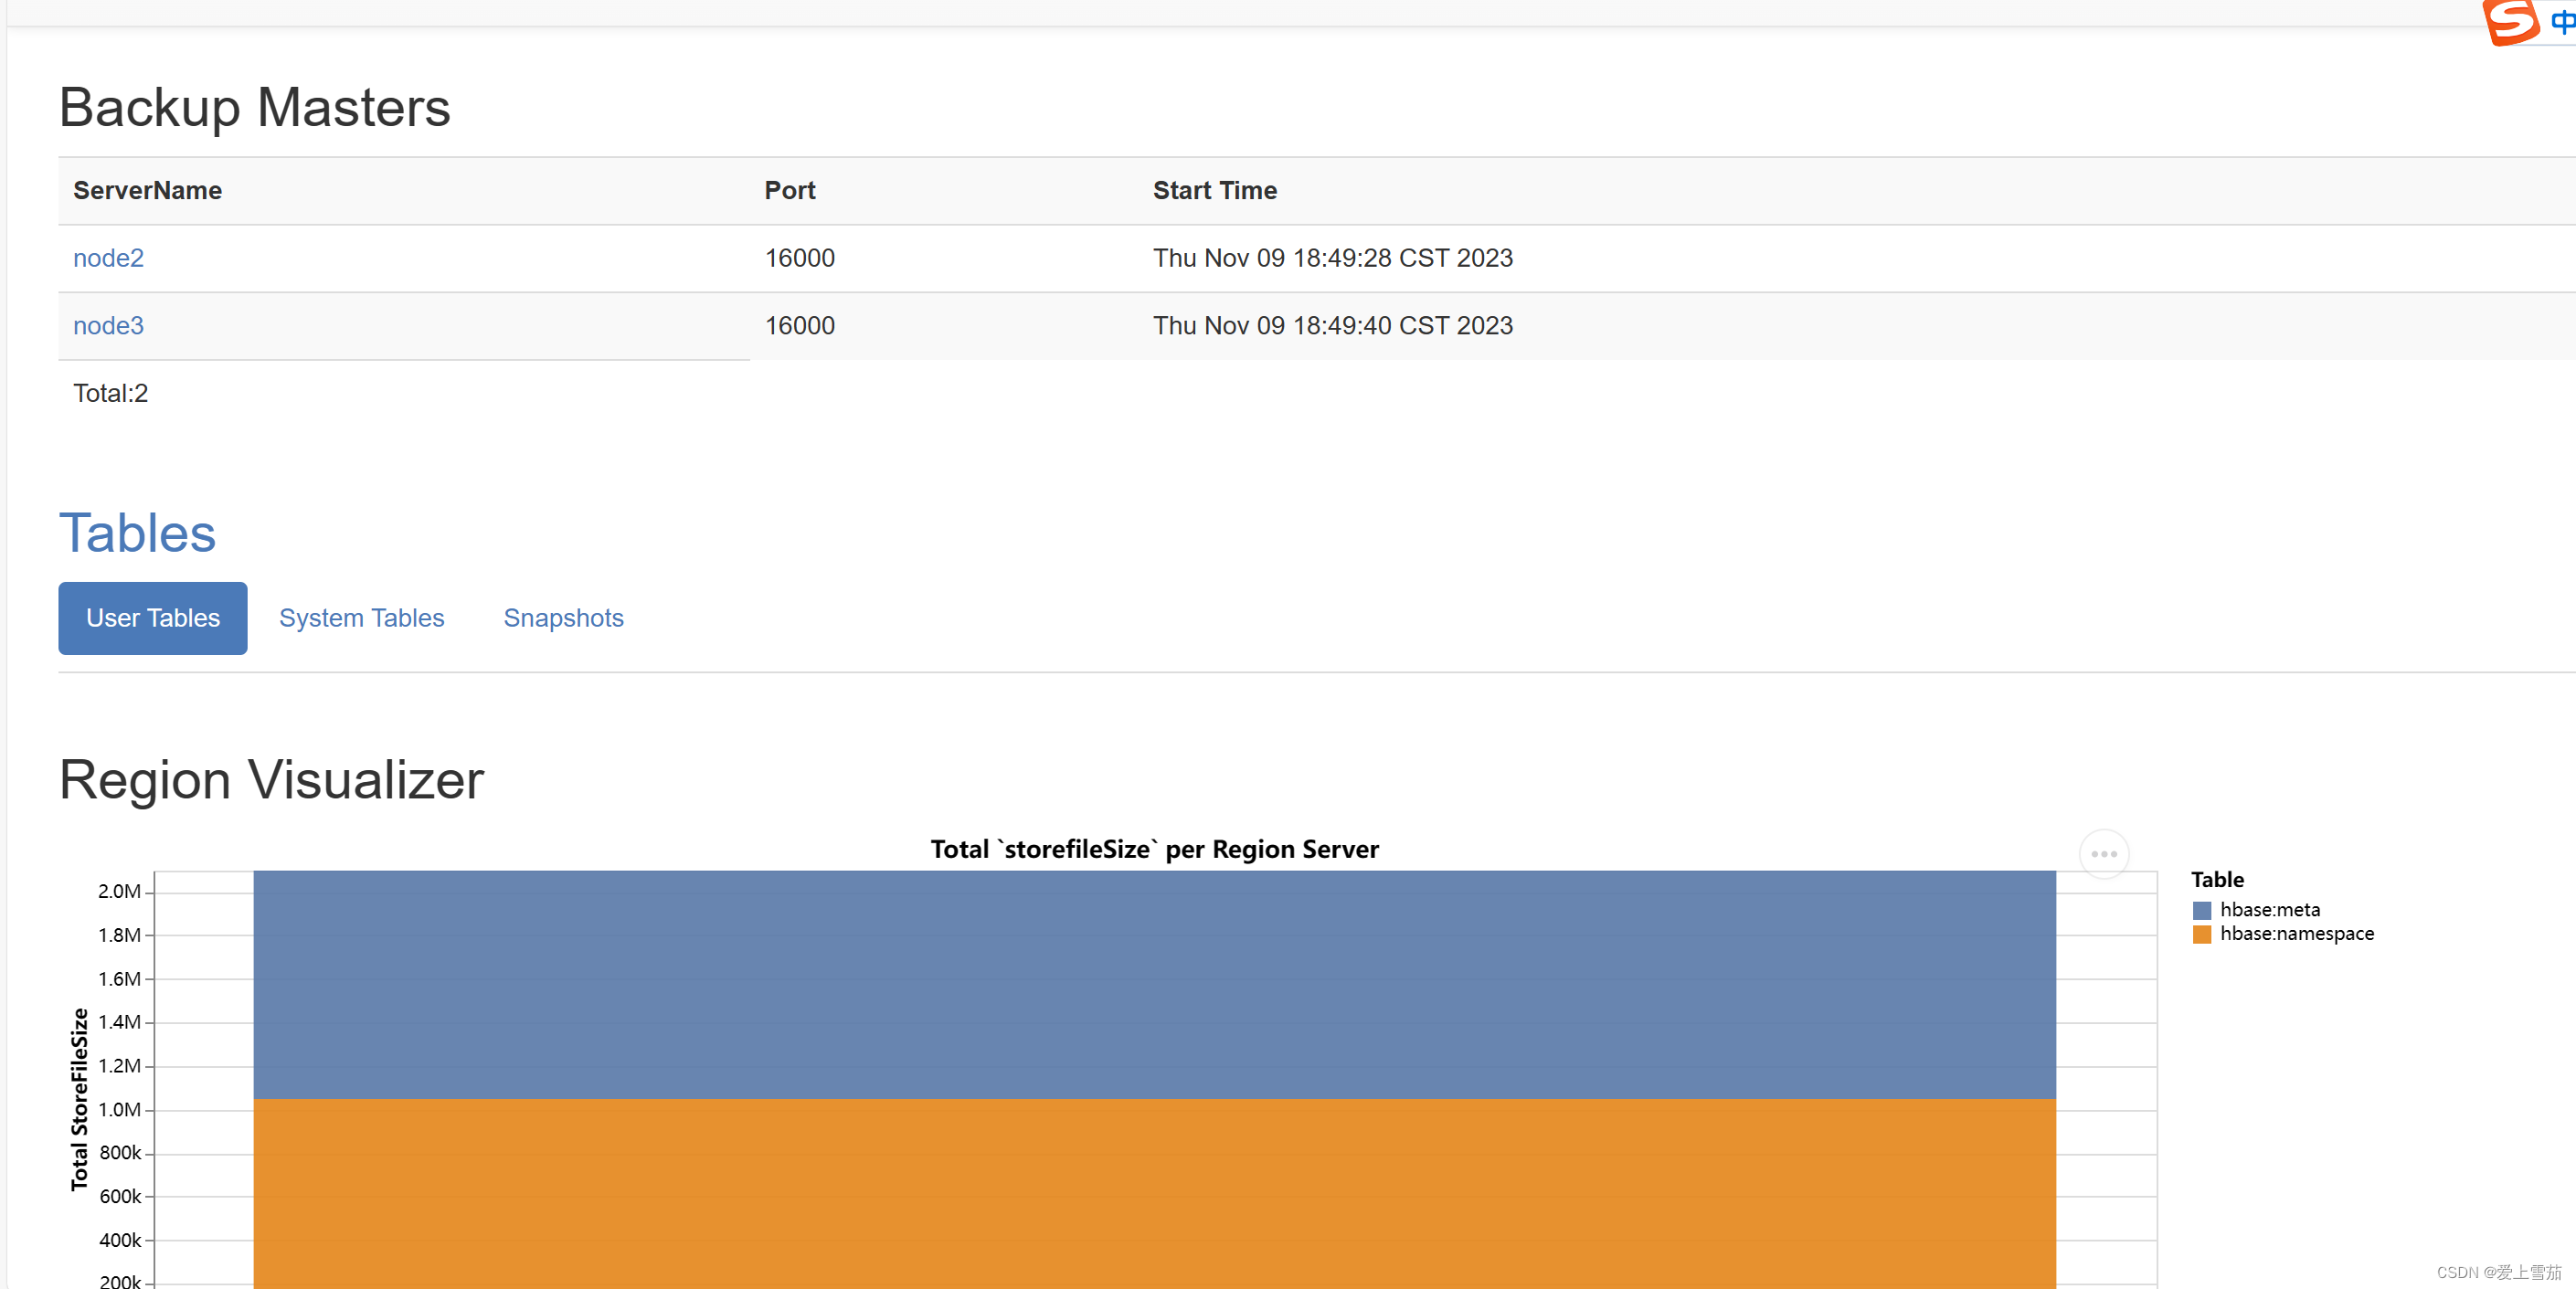Click the Backup Masters heading

254,108
